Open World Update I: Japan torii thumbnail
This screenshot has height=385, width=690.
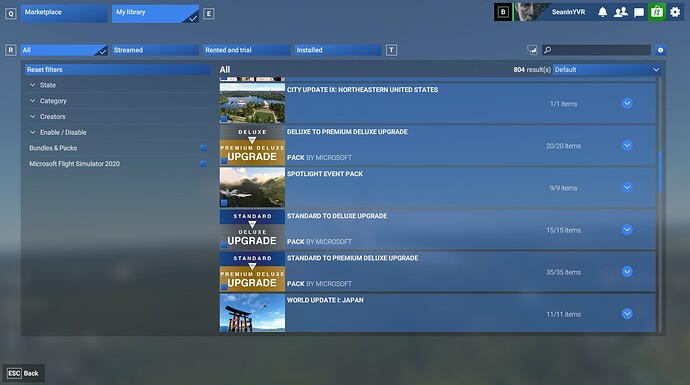click(252, 313)
